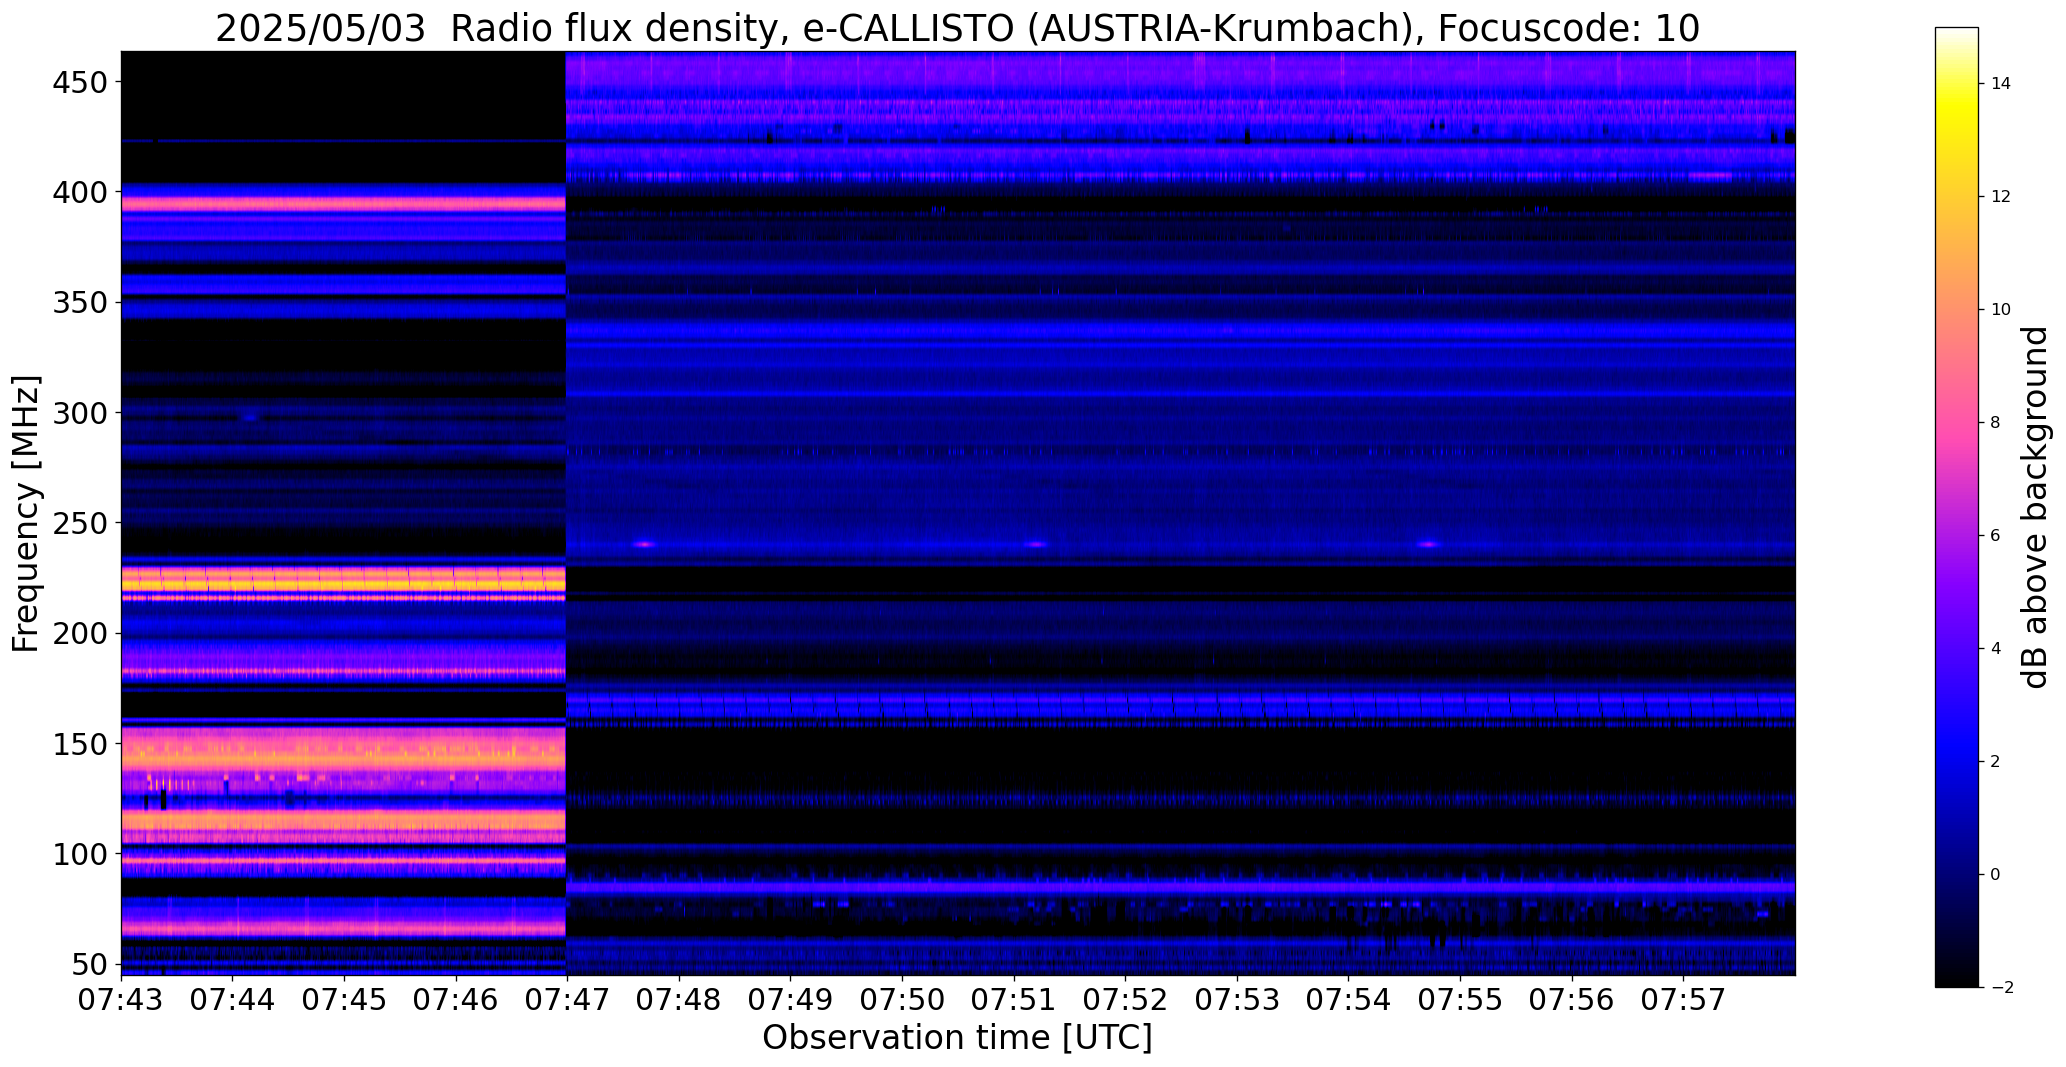Click the colorbar tick label 4
2066x1067 pixels.
coord(1995,649)
